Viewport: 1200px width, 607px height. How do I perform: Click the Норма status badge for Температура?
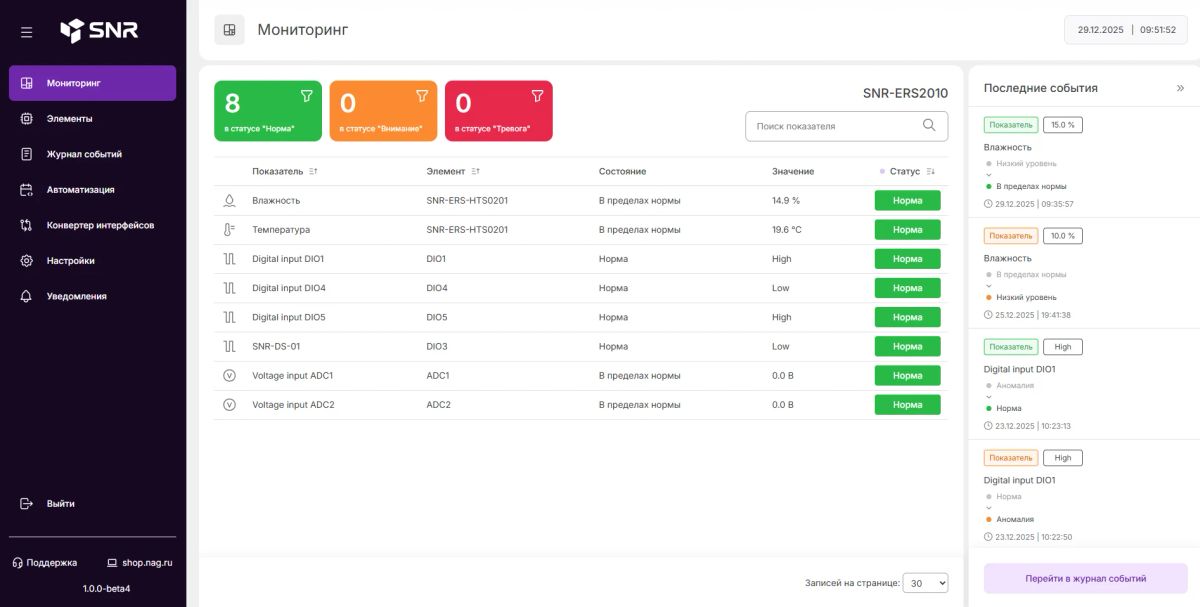907,229
